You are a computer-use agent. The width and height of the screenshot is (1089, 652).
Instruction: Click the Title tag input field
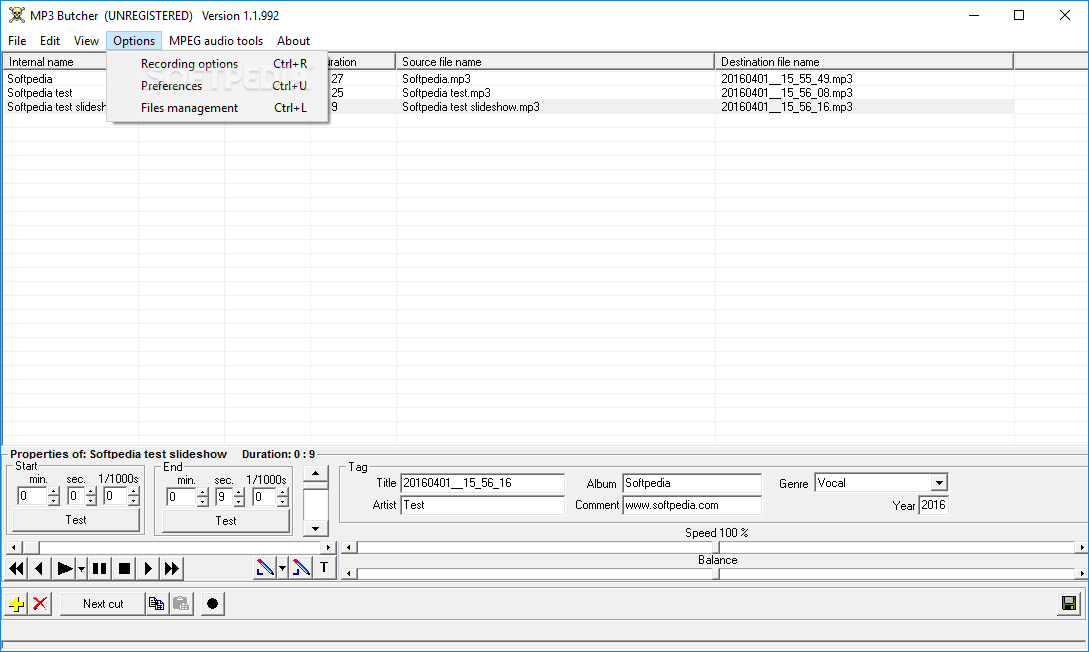click(482, 483)
